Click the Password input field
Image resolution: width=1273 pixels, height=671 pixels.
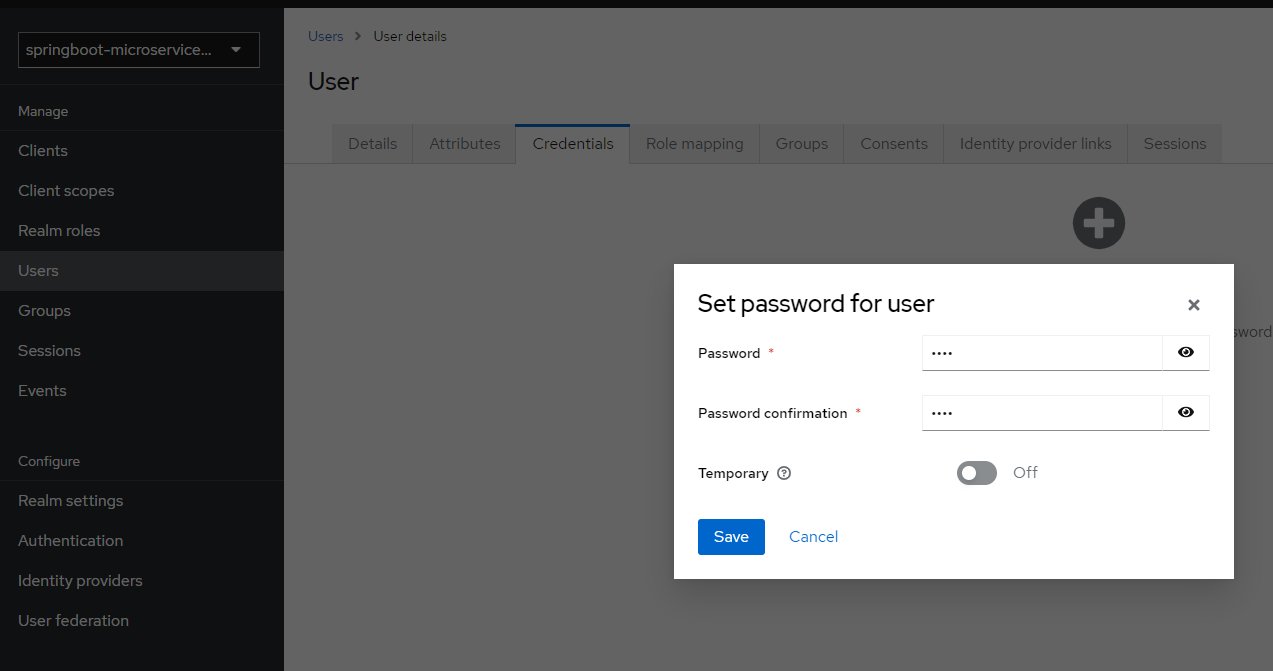coord(1042,353)
